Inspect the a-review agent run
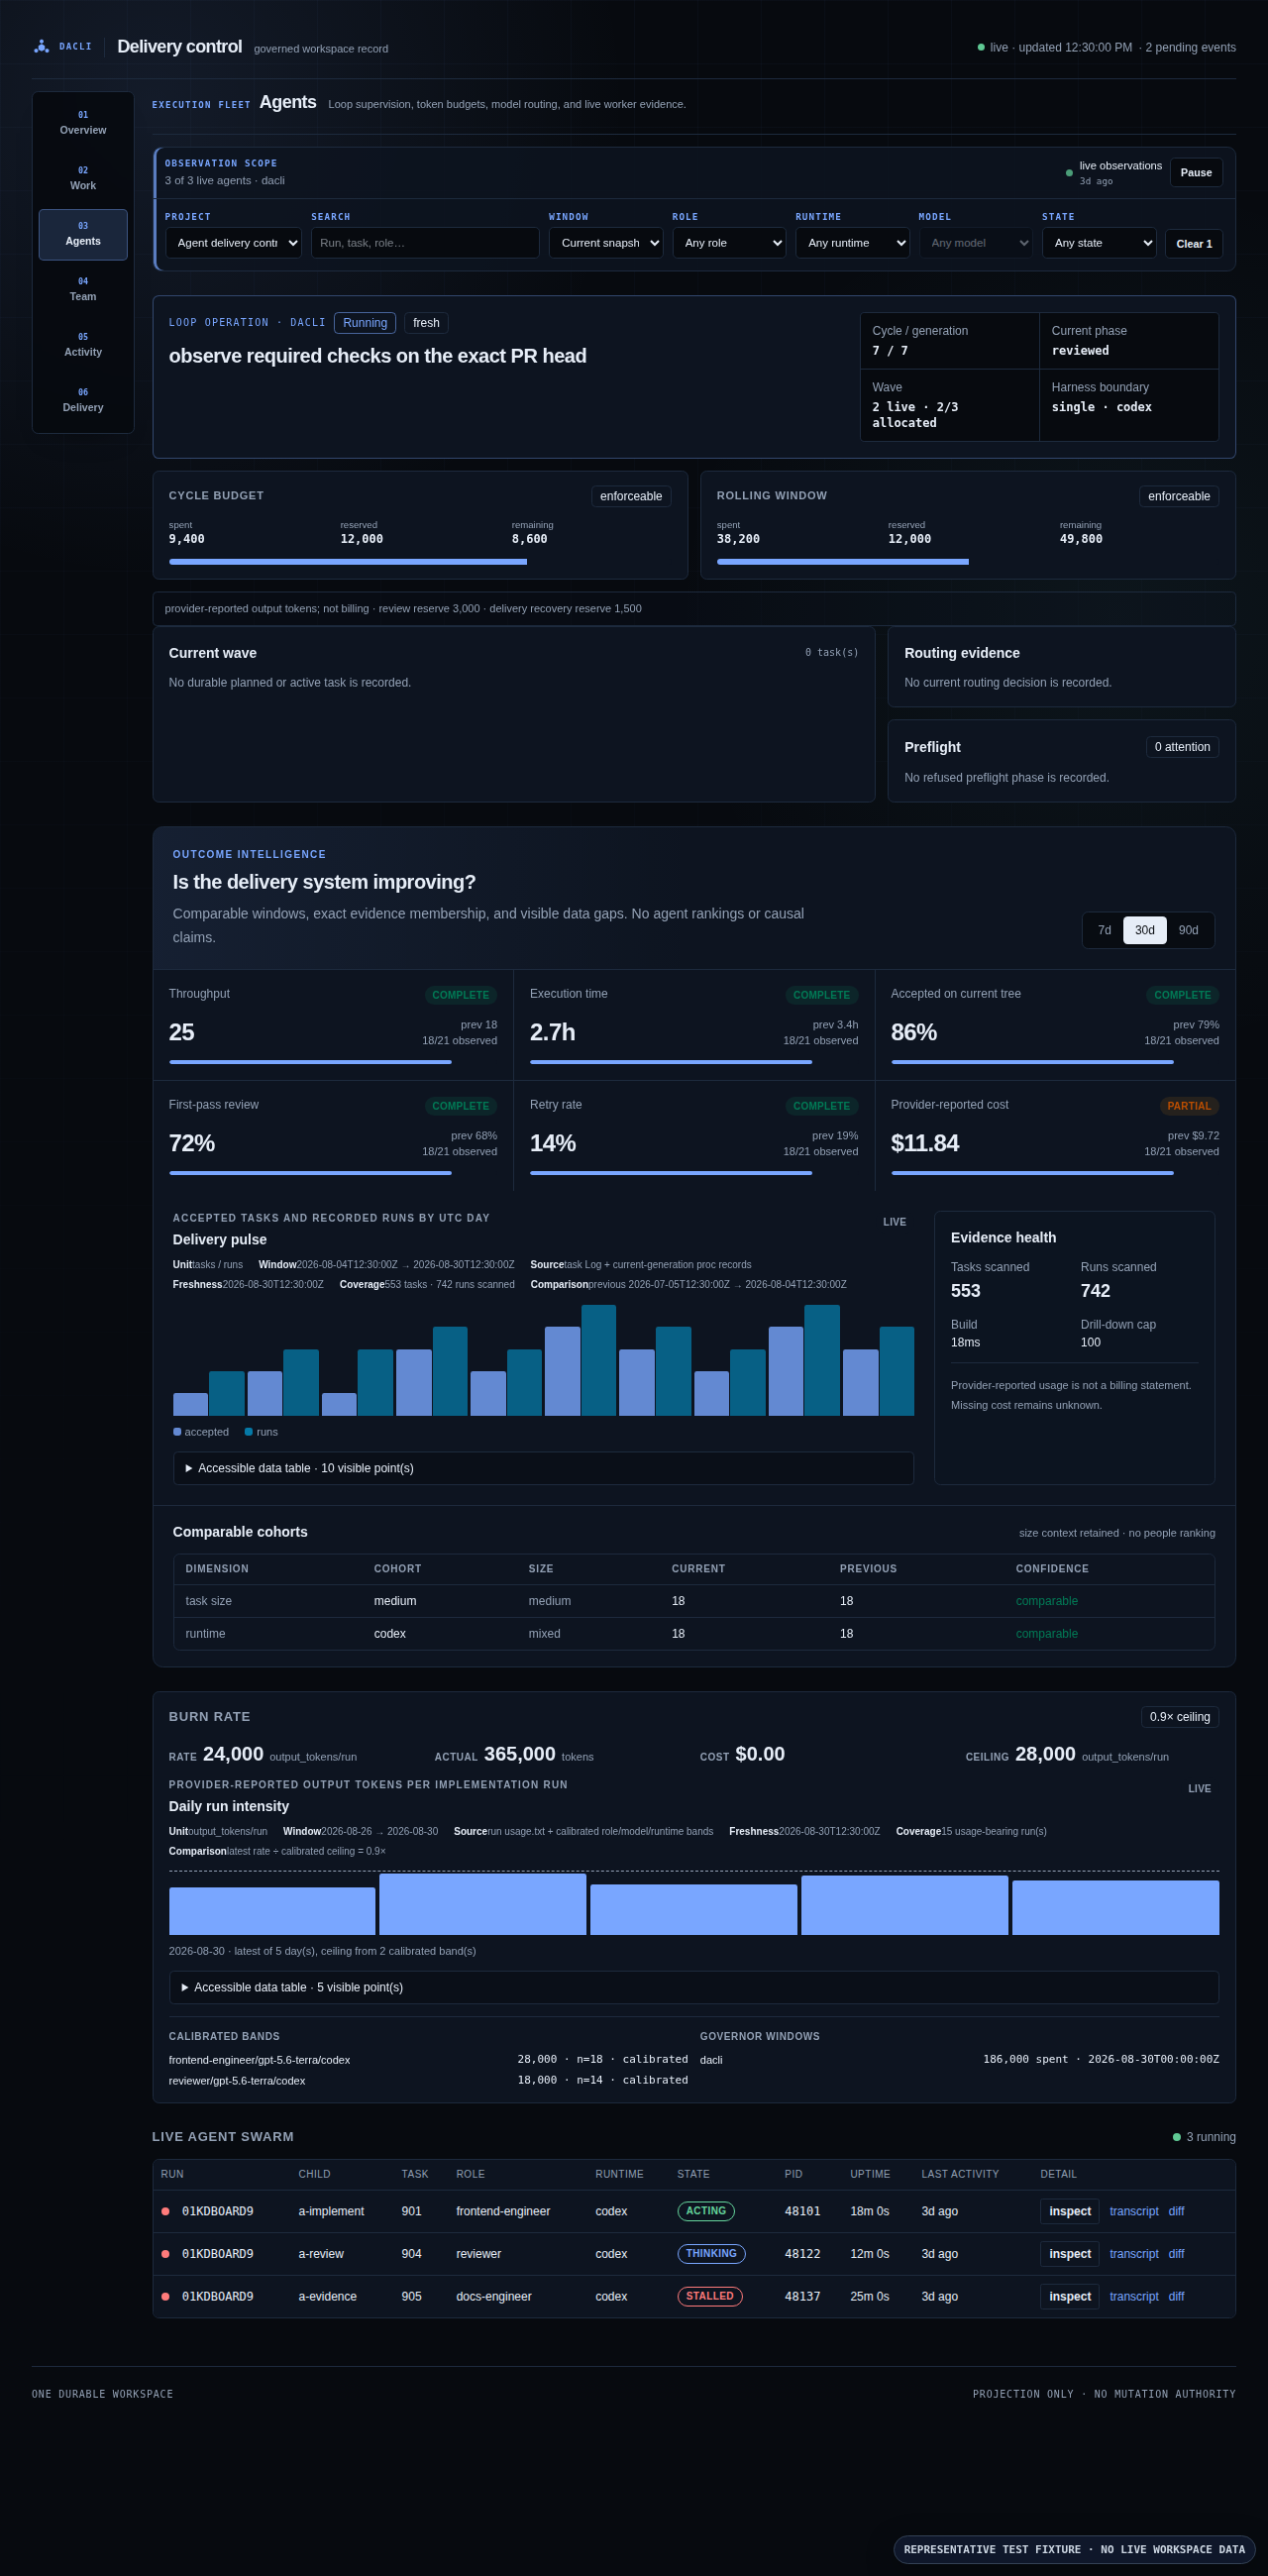This screenshot has height=2576, width=1268. pyautogui.click(x=1070, y=2254)
